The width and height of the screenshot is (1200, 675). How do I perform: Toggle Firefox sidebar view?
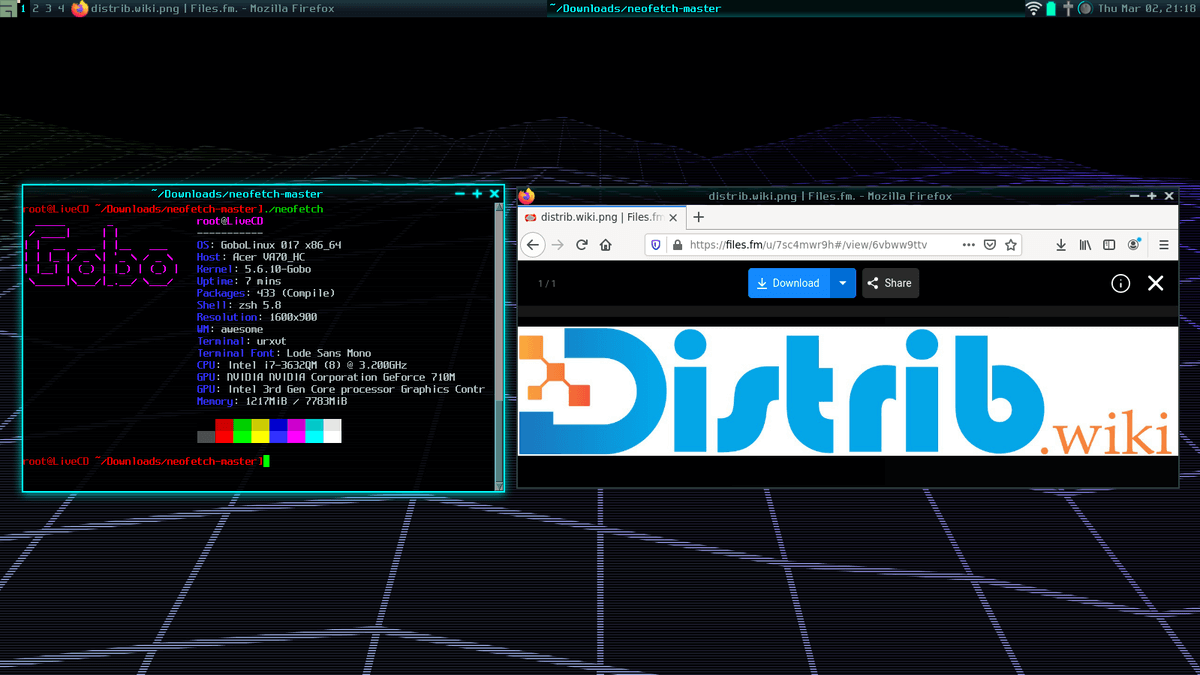(1109, 244)
